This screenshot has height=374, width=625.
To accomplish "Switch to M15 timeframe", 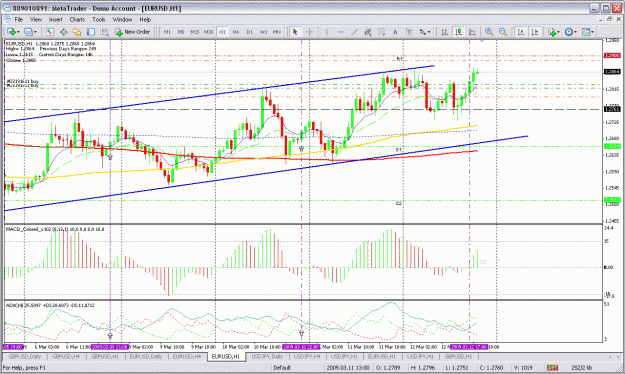I will (x=195, y=31).
